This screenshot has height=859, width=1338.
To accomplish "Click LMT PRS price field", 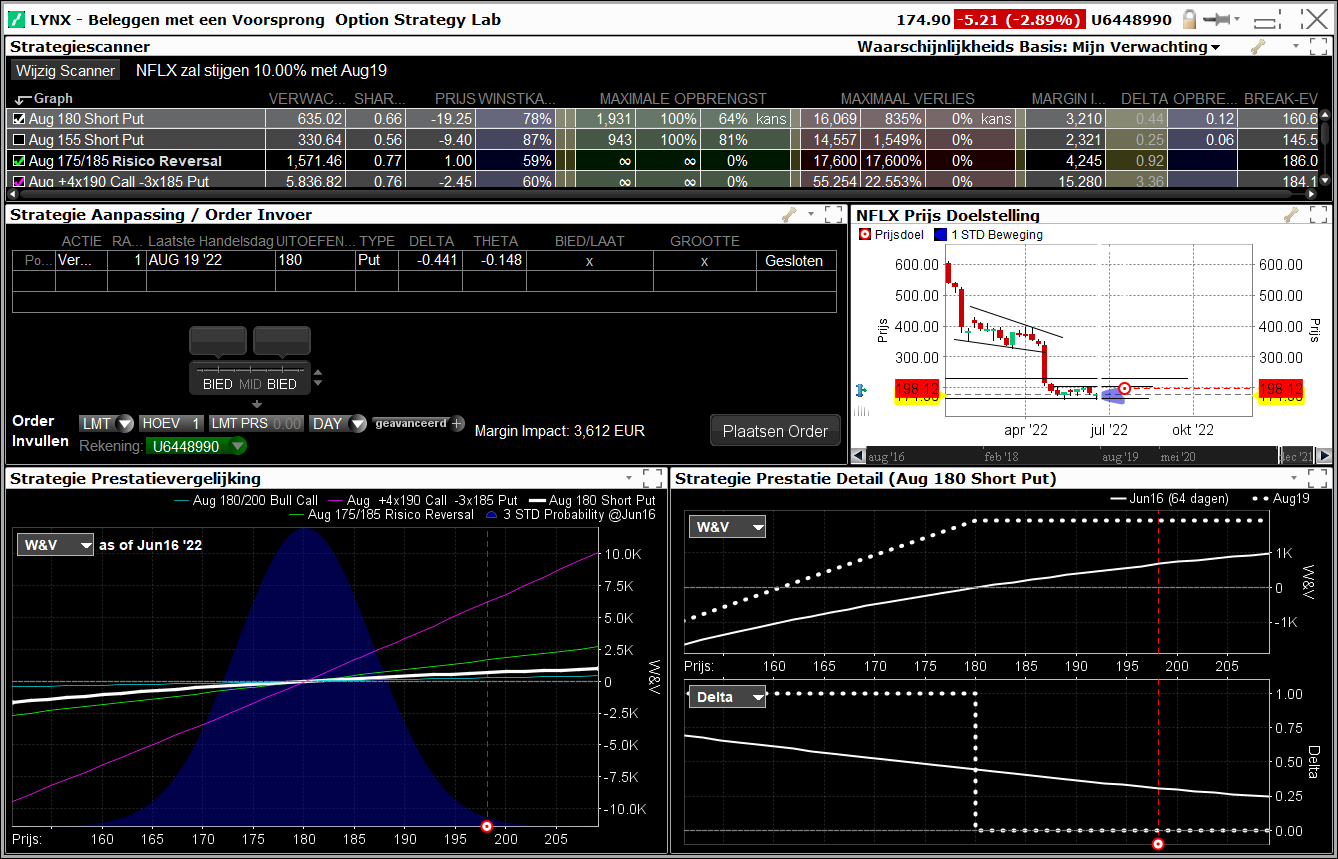I will pos(256,423).
